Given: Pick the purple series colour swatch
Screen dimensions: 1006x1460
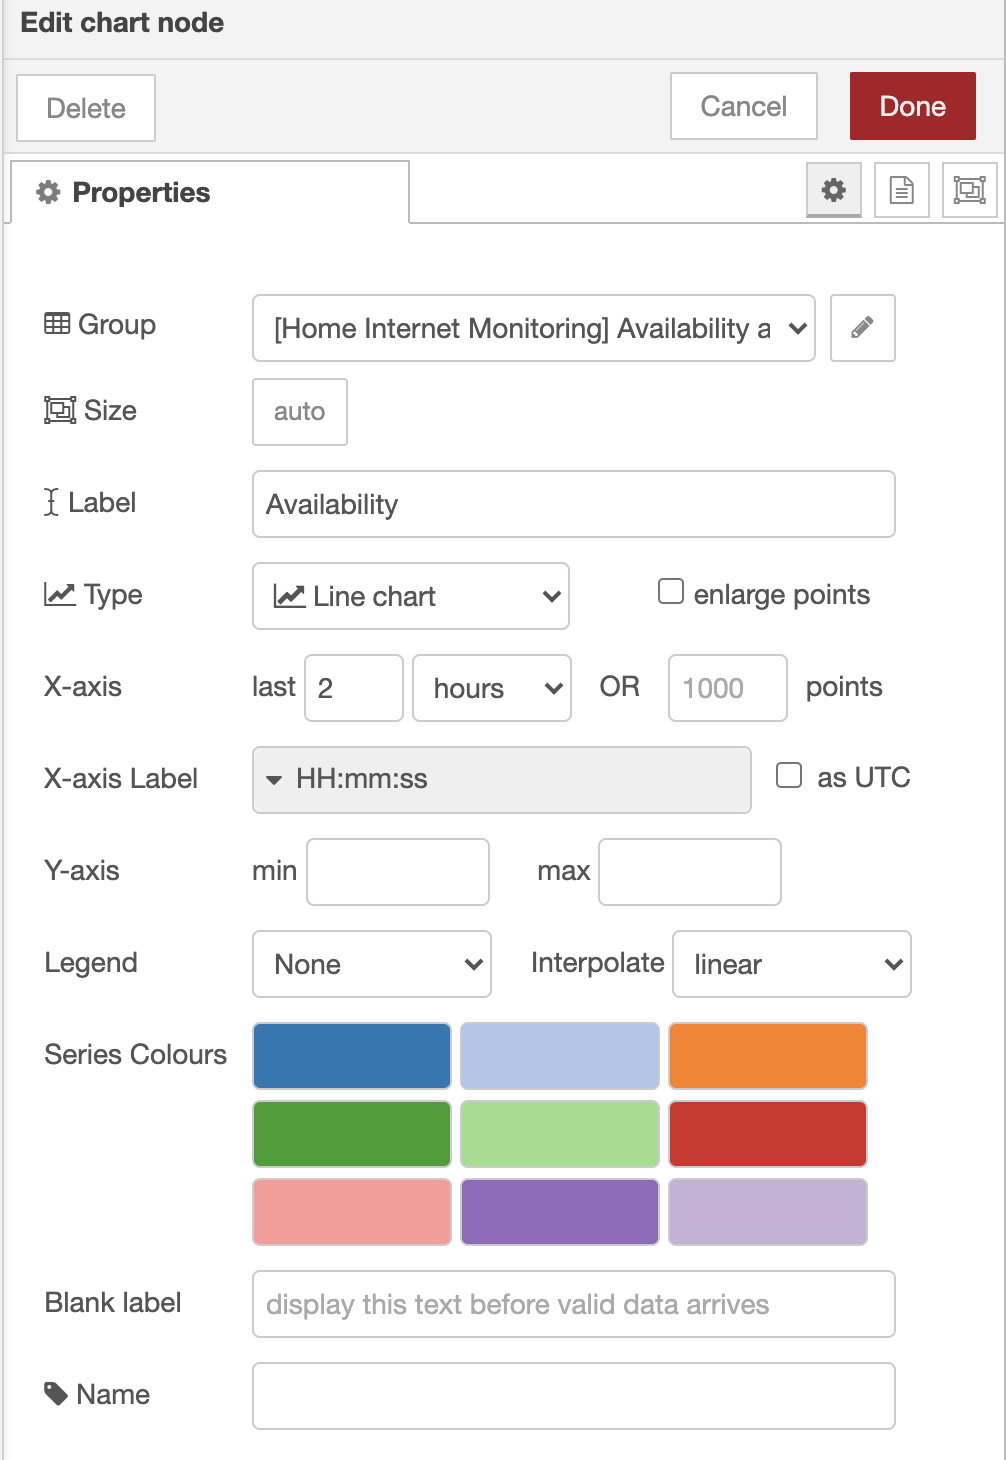Looking at the screenshot, I should [560, 1212].
